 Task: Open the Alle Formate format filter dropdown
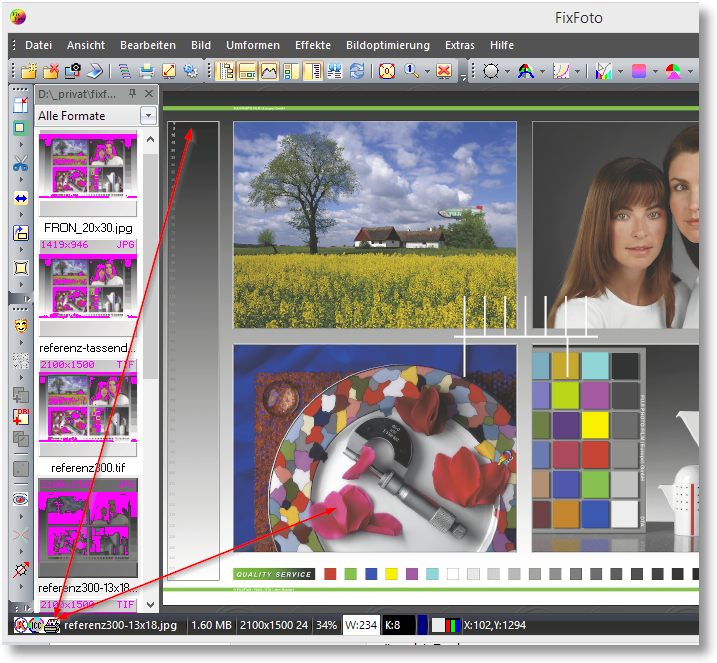pos(148,116)
